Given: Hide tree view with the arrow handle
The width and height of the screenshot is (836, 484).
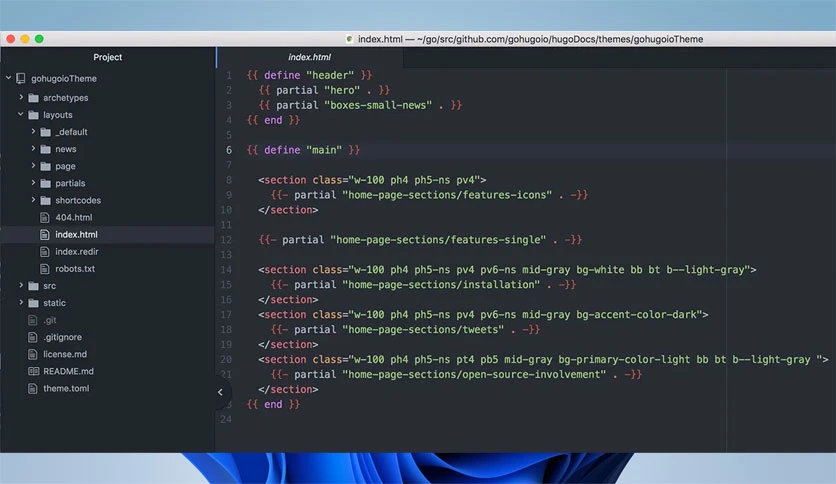Looking at the screenshot, I should [220, 392].
